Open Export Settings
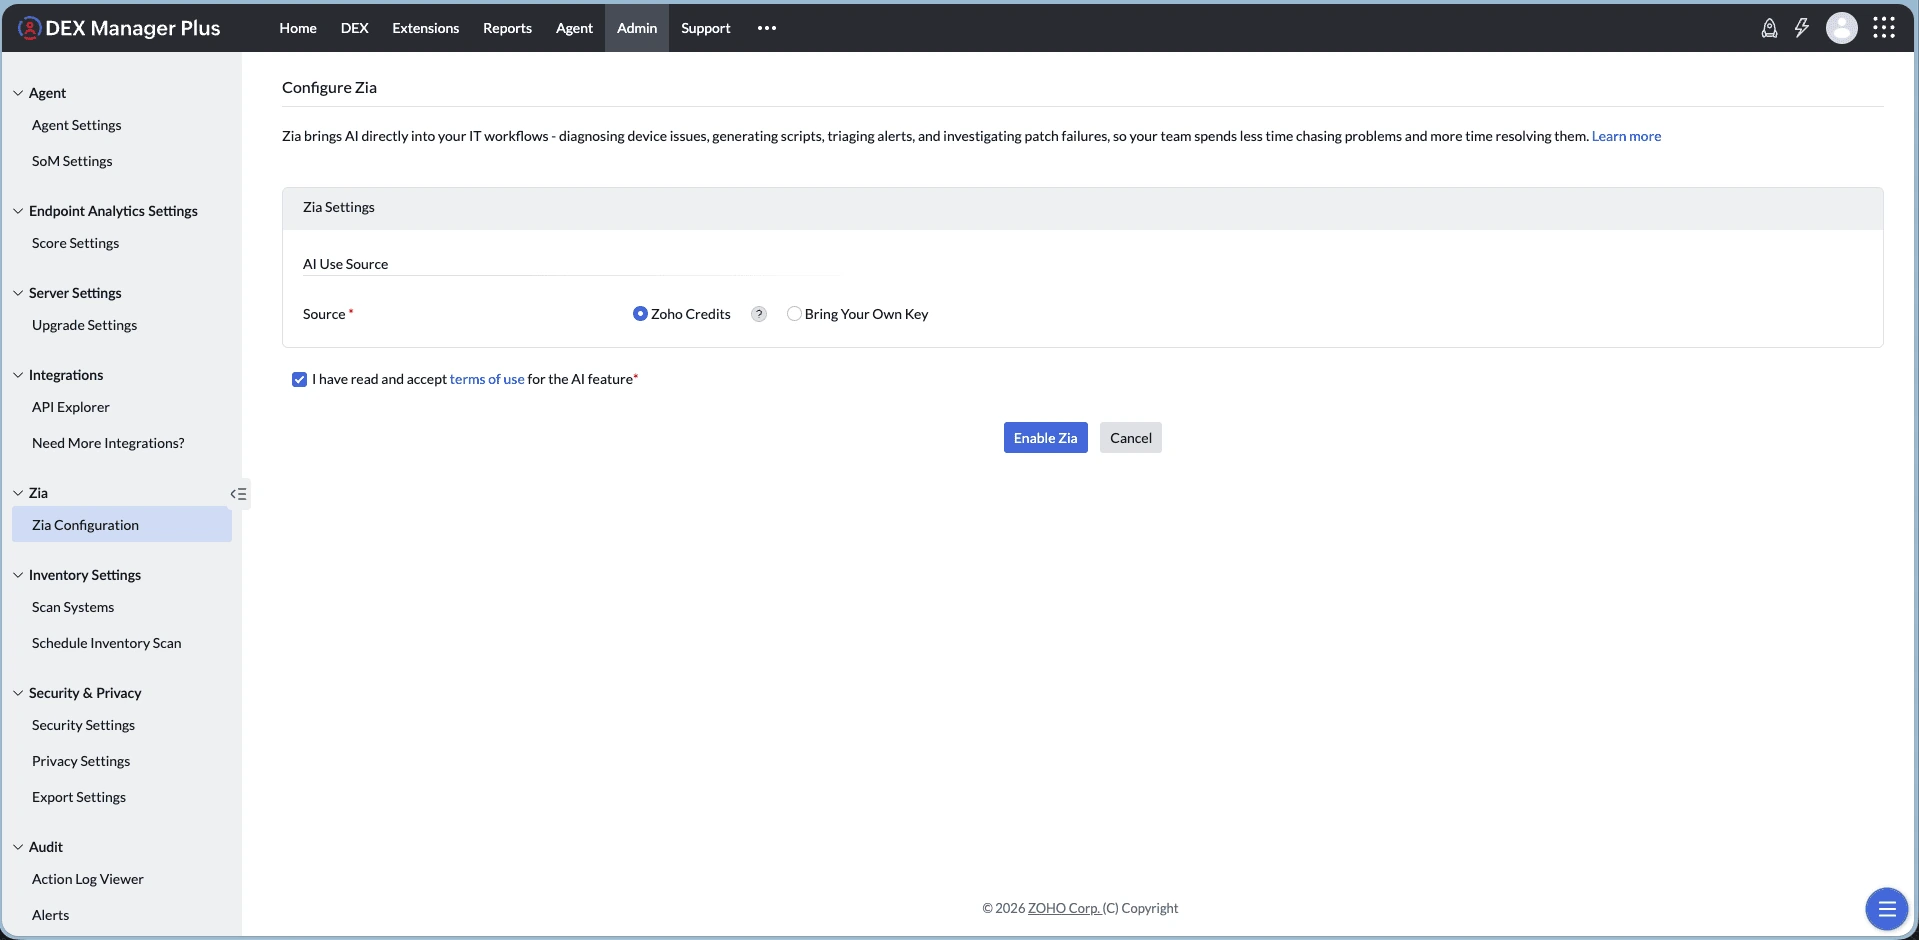 (79, 797)
